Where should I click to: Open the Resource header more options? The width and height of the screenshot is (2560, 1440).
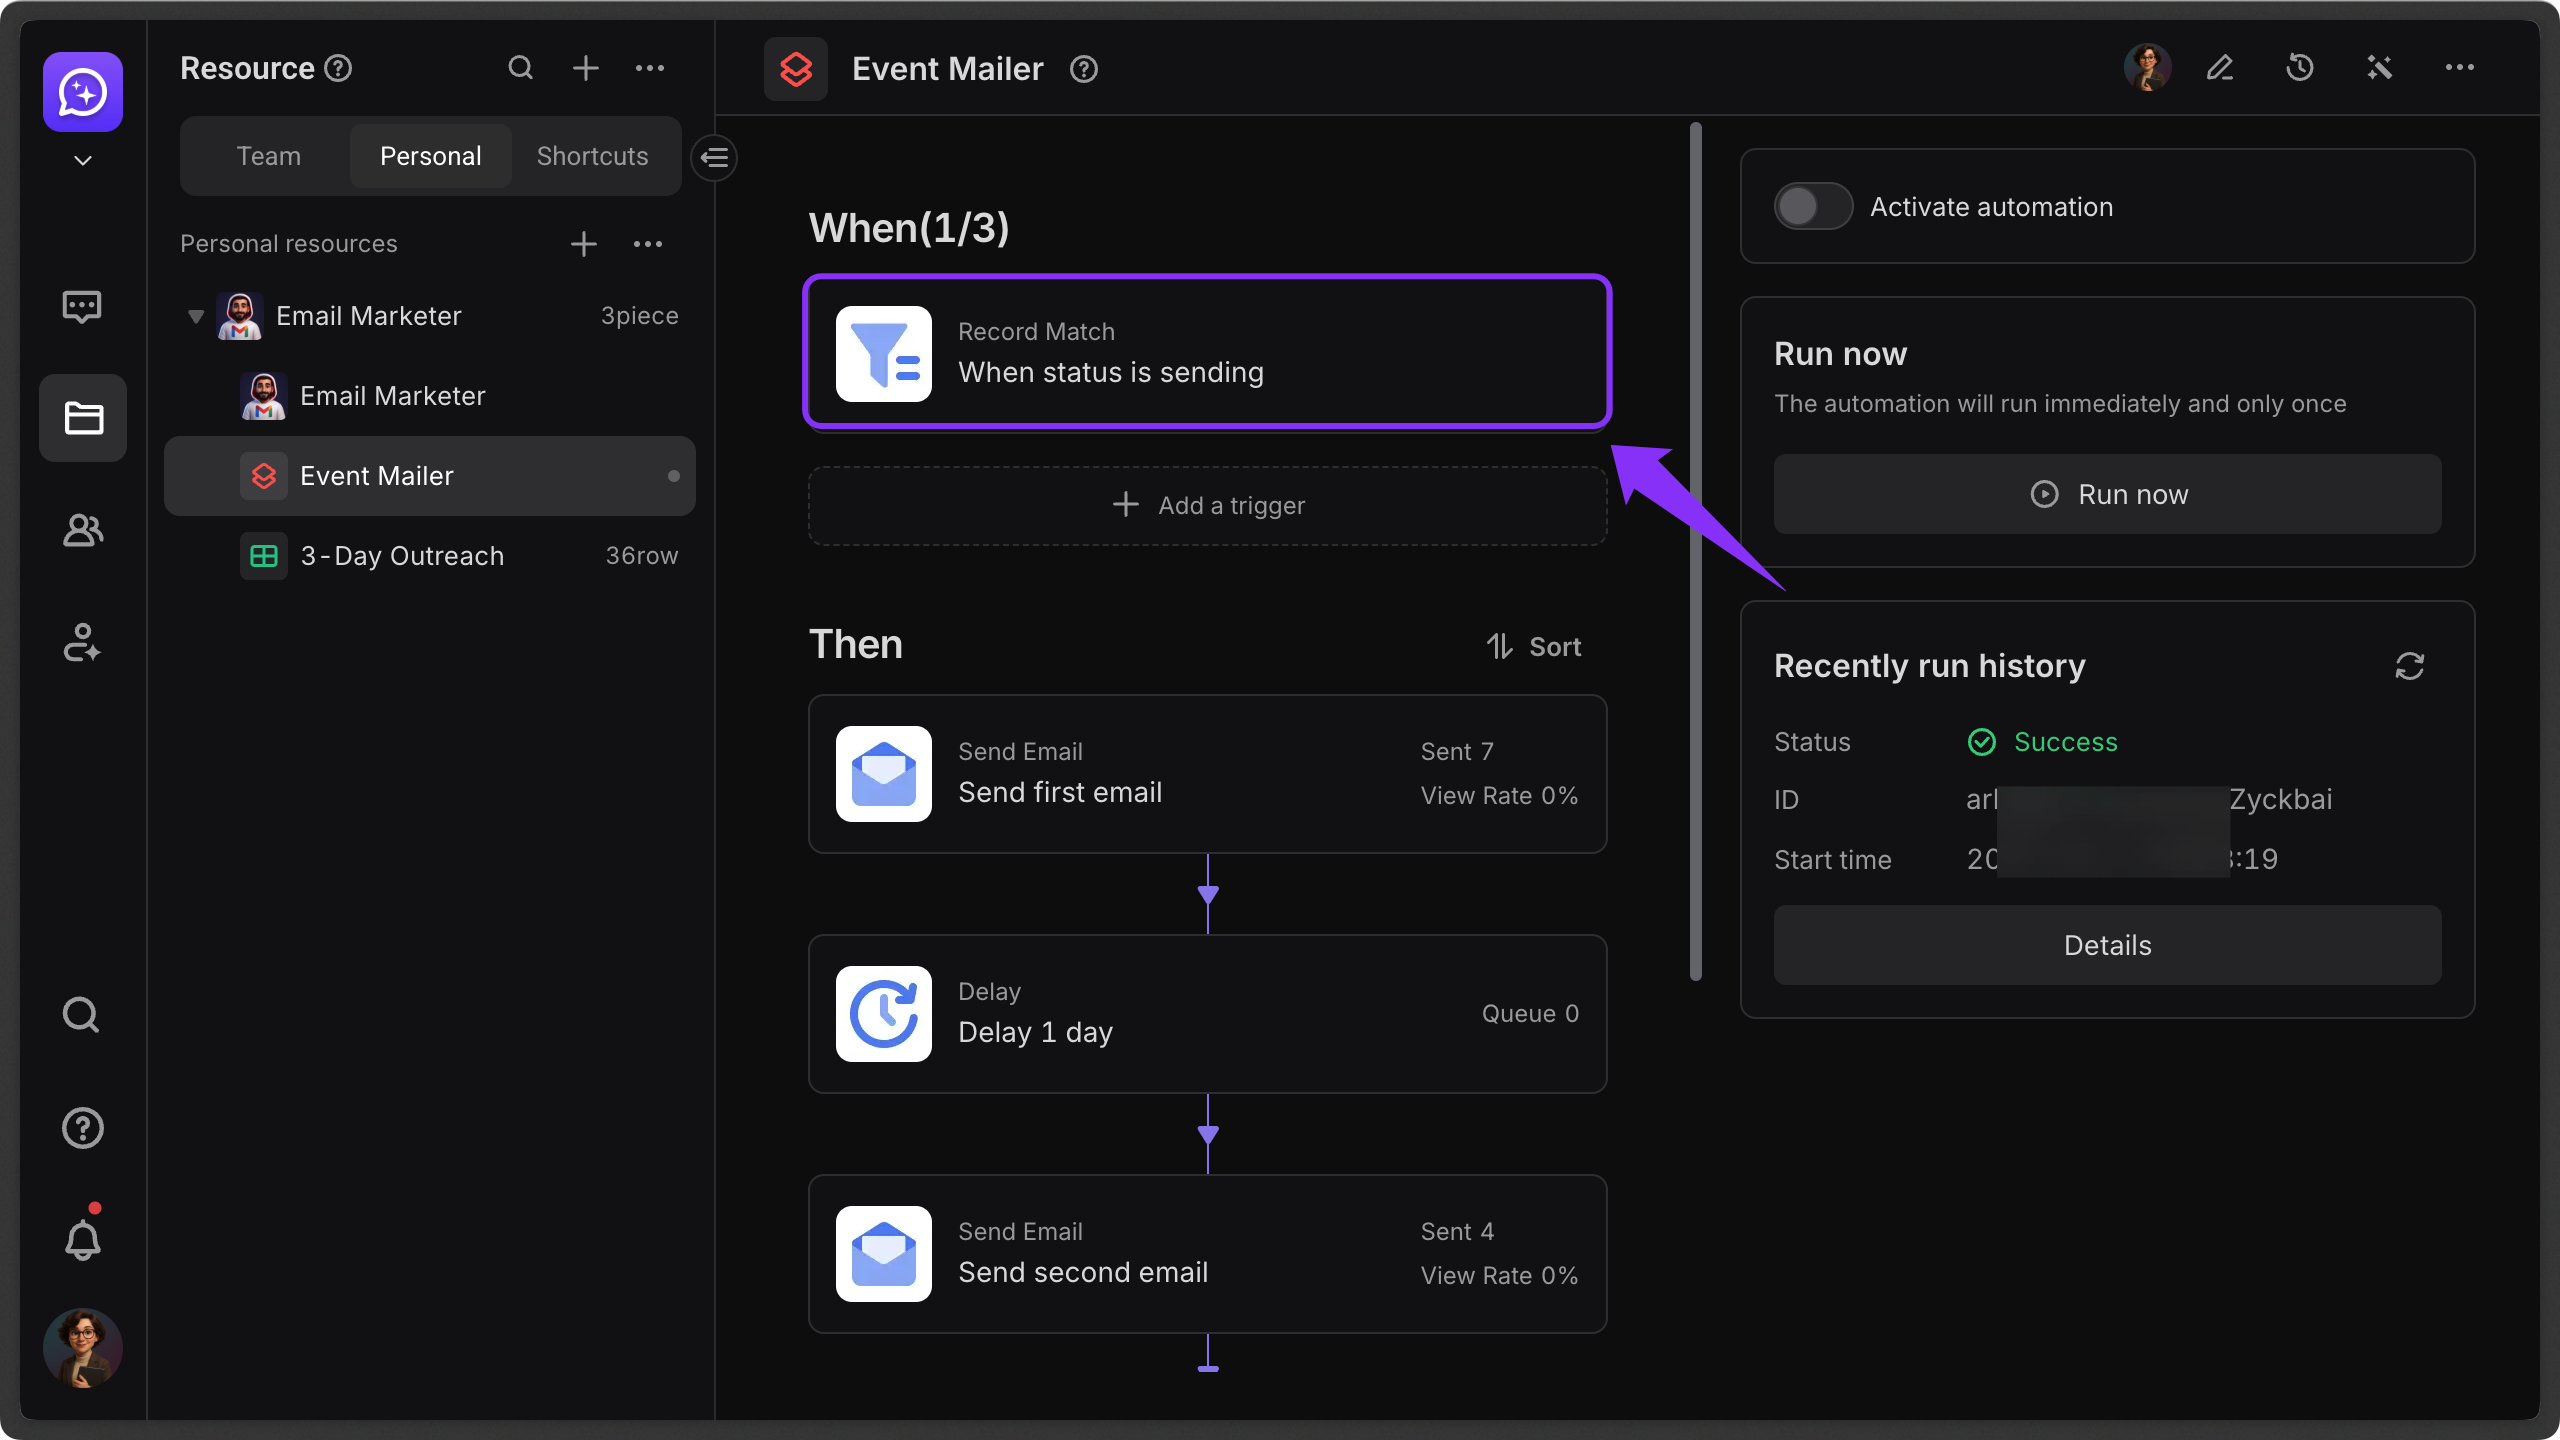point(650,68)
